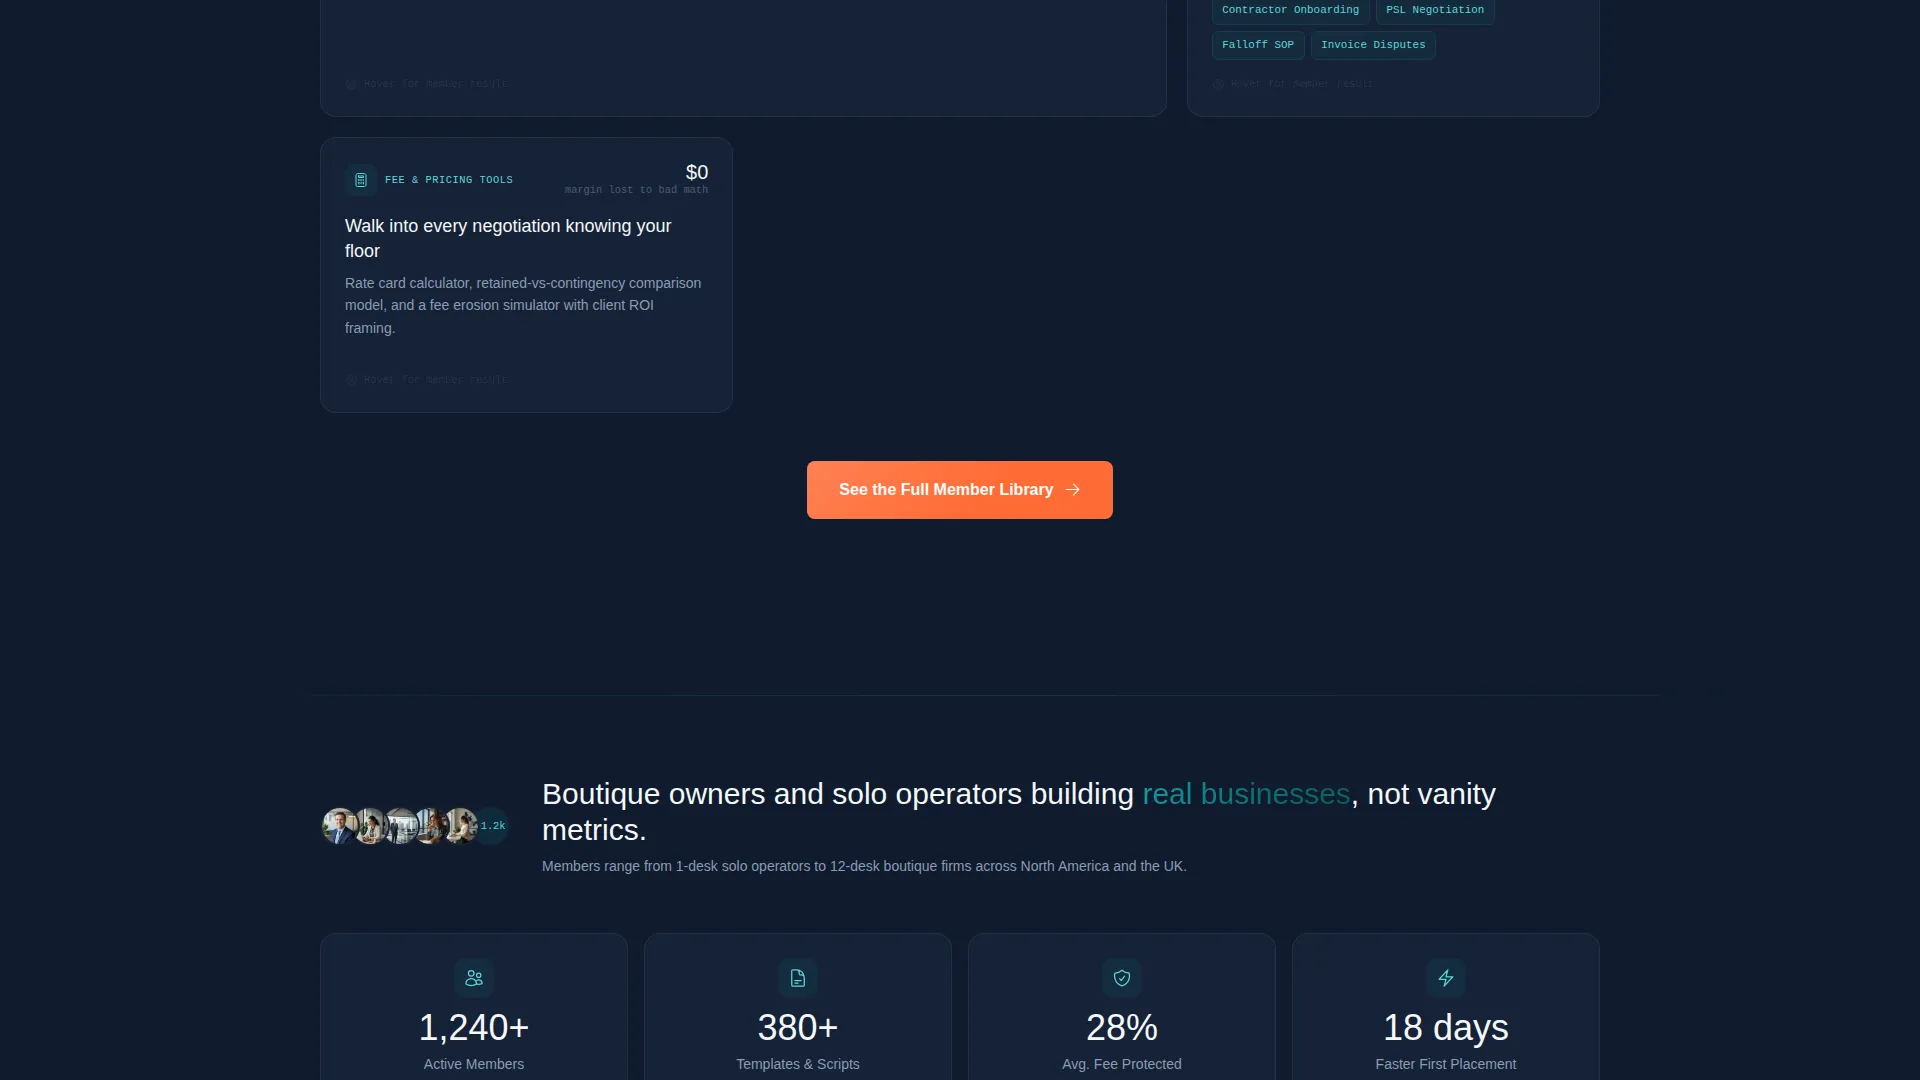Click the 'FEE & PRICING TOOLS' label
Screen dimensions: 1920x1080
[449, 180]
